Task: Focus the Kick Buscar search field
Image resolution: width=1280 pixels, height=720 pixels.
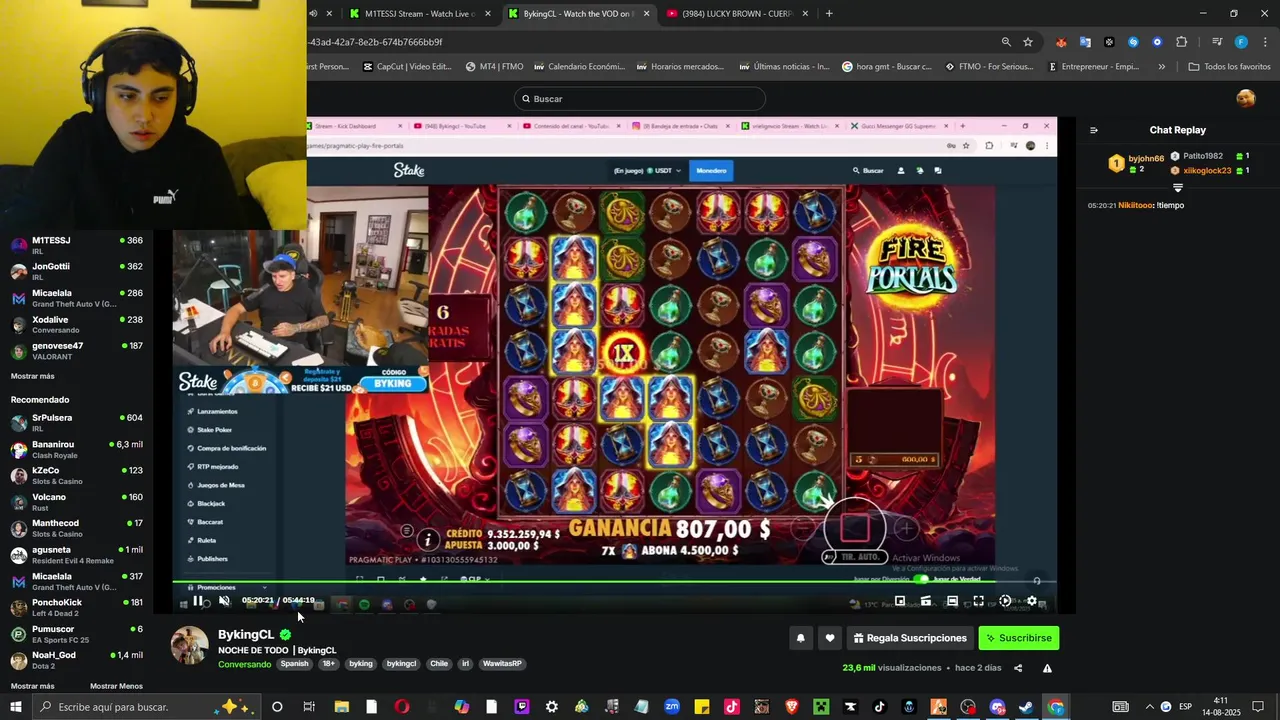Action: [640, 98]
